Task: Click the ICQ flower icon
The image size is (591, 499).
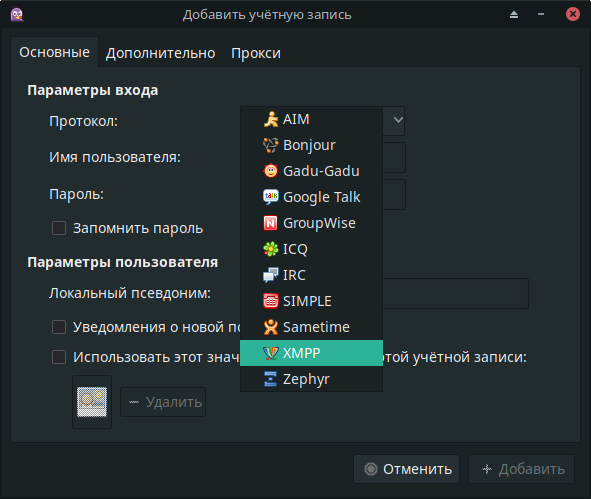Action: pos(271,249)
